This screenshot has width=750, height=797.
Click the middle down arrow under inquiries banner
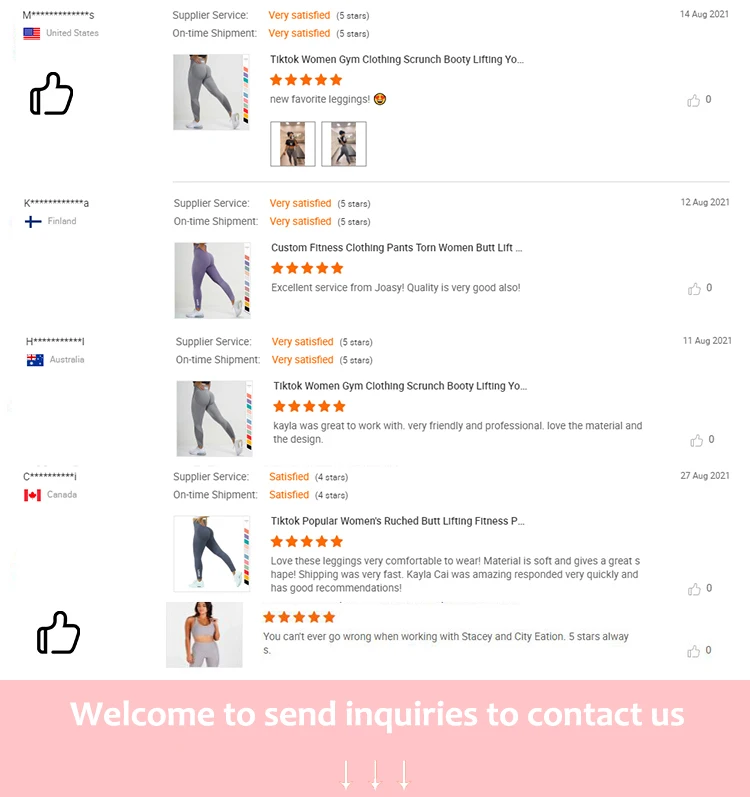[375, 775]
